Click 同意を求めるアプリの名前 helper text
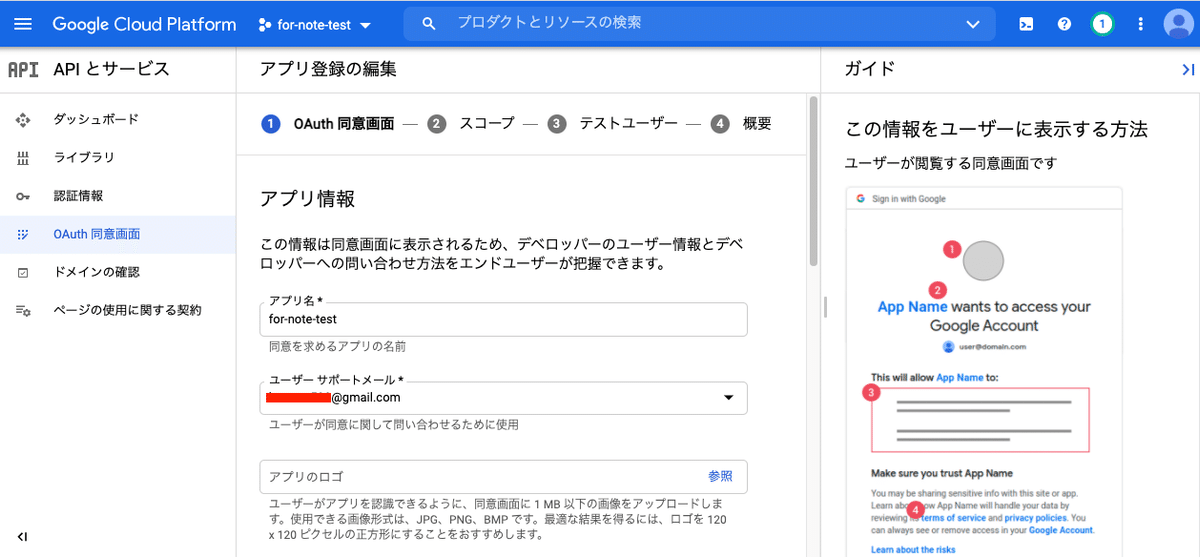 (x=337, y=346)
